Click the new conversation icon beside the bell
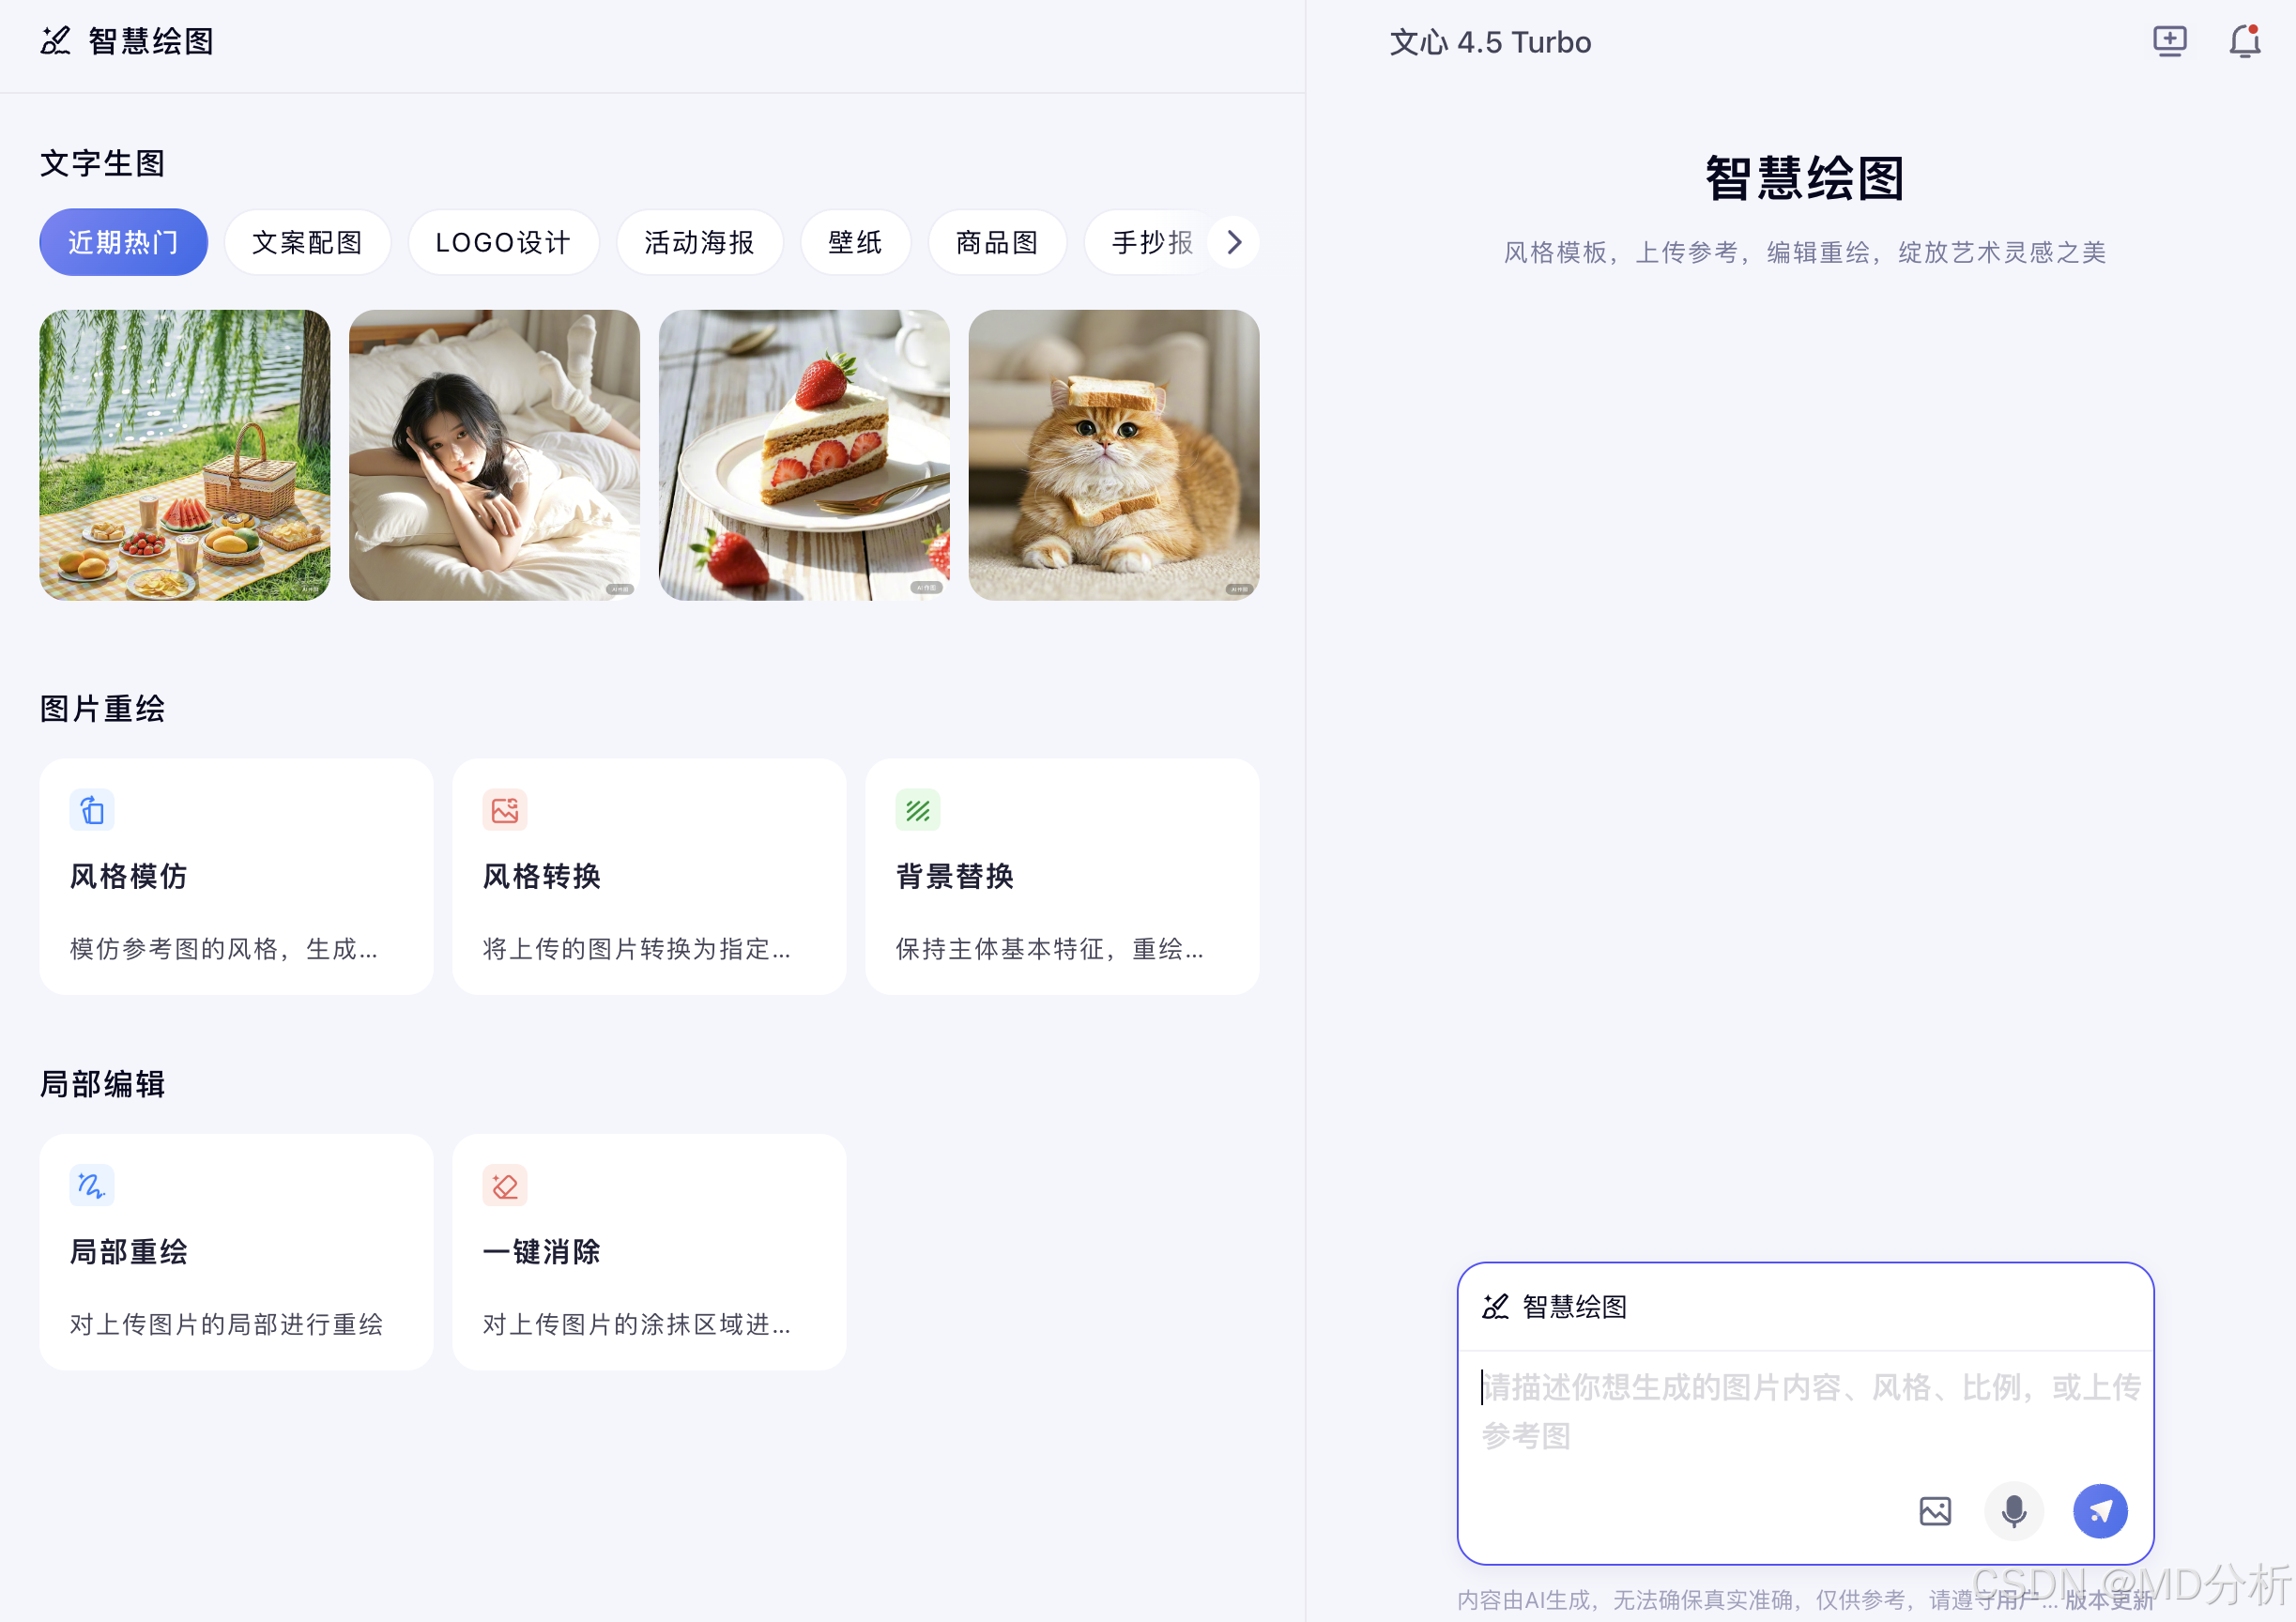This screenshot has width=2296, height=1622. pos(2169,41)
